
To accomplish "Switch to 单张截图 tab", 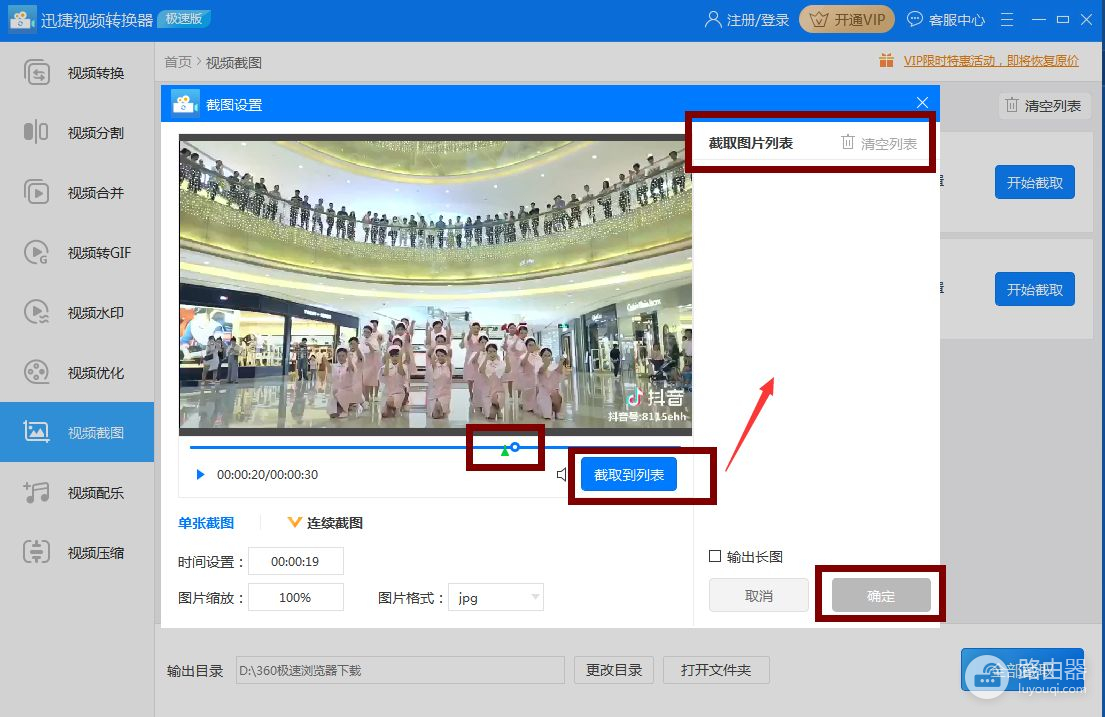I will click(x=206, y=523).
